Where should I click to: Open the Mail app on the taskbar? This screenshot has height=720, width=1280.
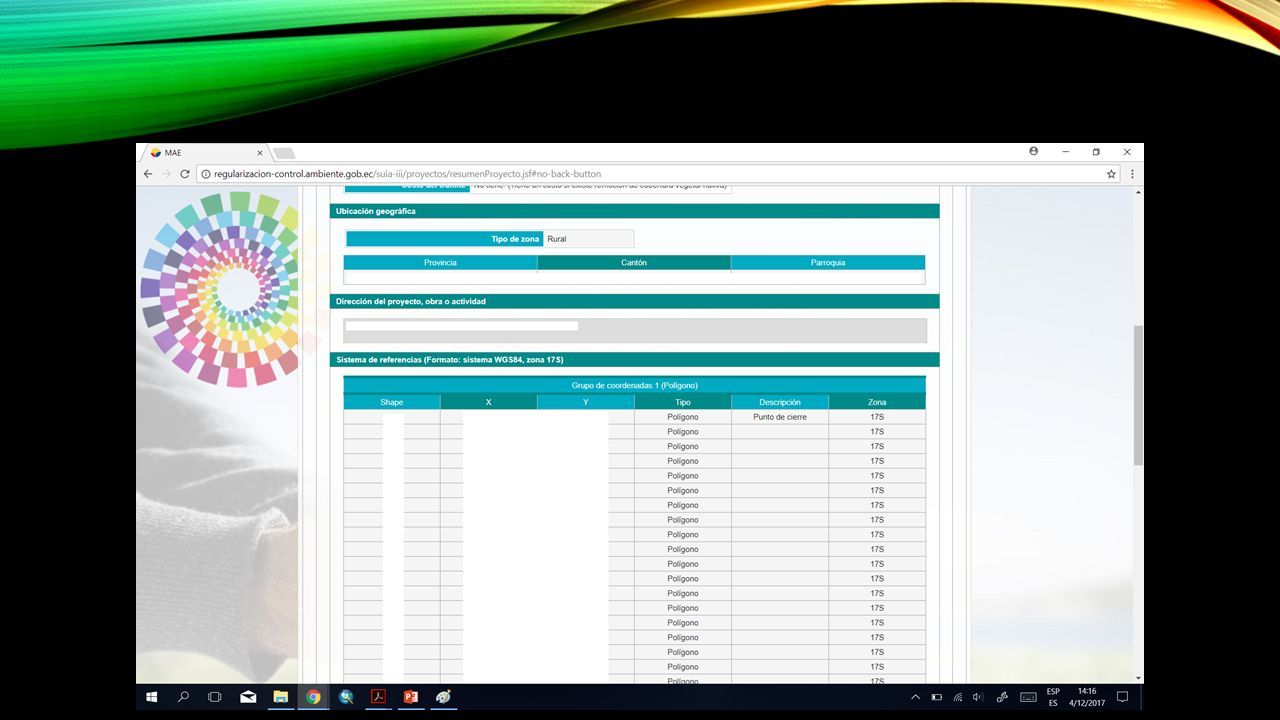(x=248, y=697)
